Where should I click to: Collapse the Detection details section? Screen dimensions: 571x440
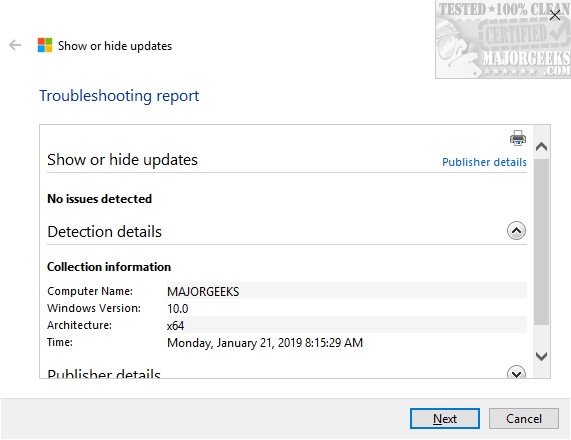pyautogui.click(x=516, y=231)
